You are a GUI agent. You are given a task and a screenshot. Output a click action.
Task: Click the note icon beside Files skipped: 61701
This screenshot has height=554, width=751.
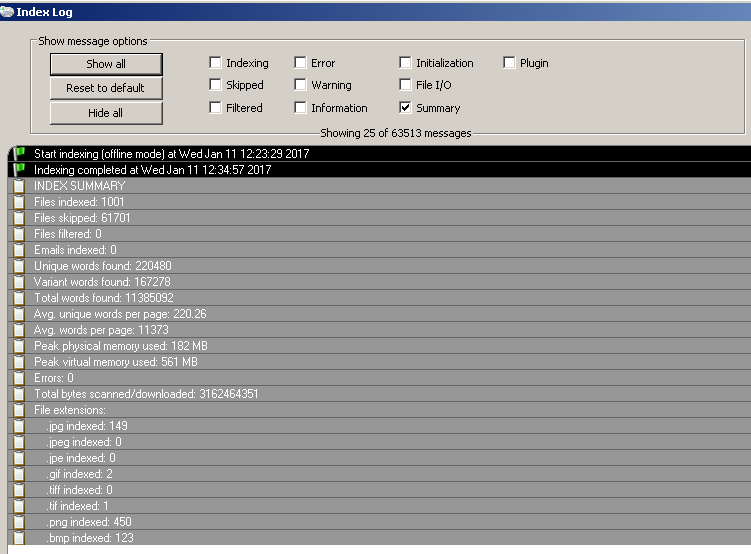pyautogui.click(x=18, y=218)
